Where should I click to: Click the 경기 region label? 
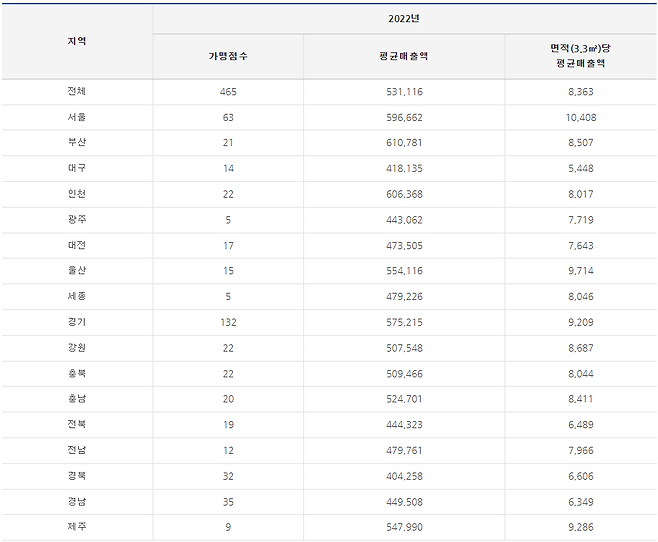pyautogui.click(x=76, y=322)
